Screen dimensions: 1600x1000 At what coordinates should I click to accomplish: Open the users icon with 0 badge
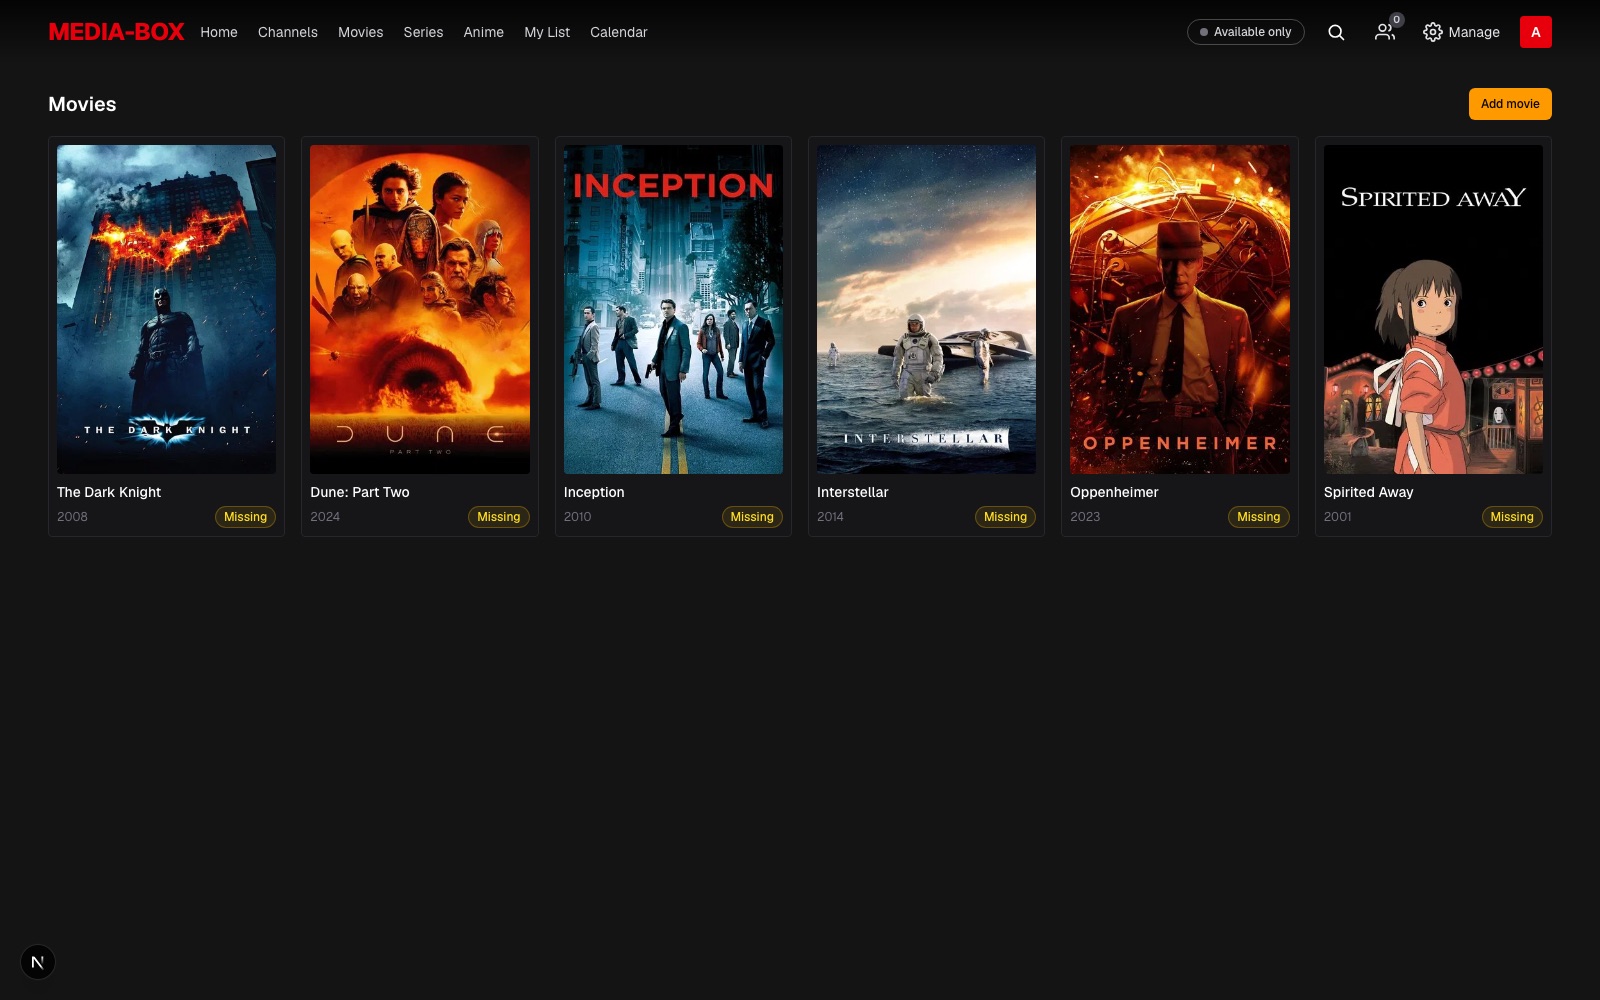tap(1386, 31)
